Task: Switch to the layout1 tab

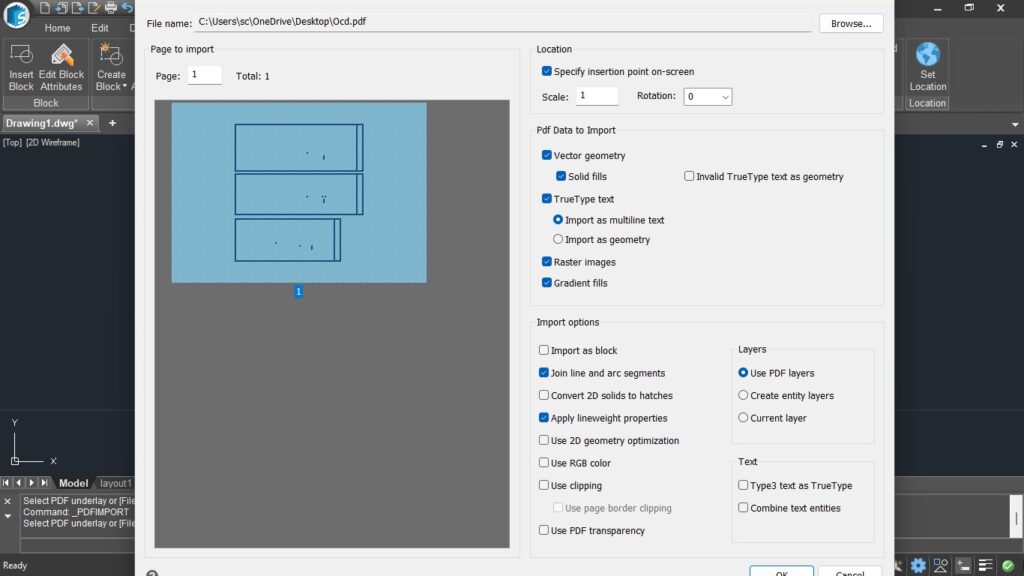Action: click(115, 483)
